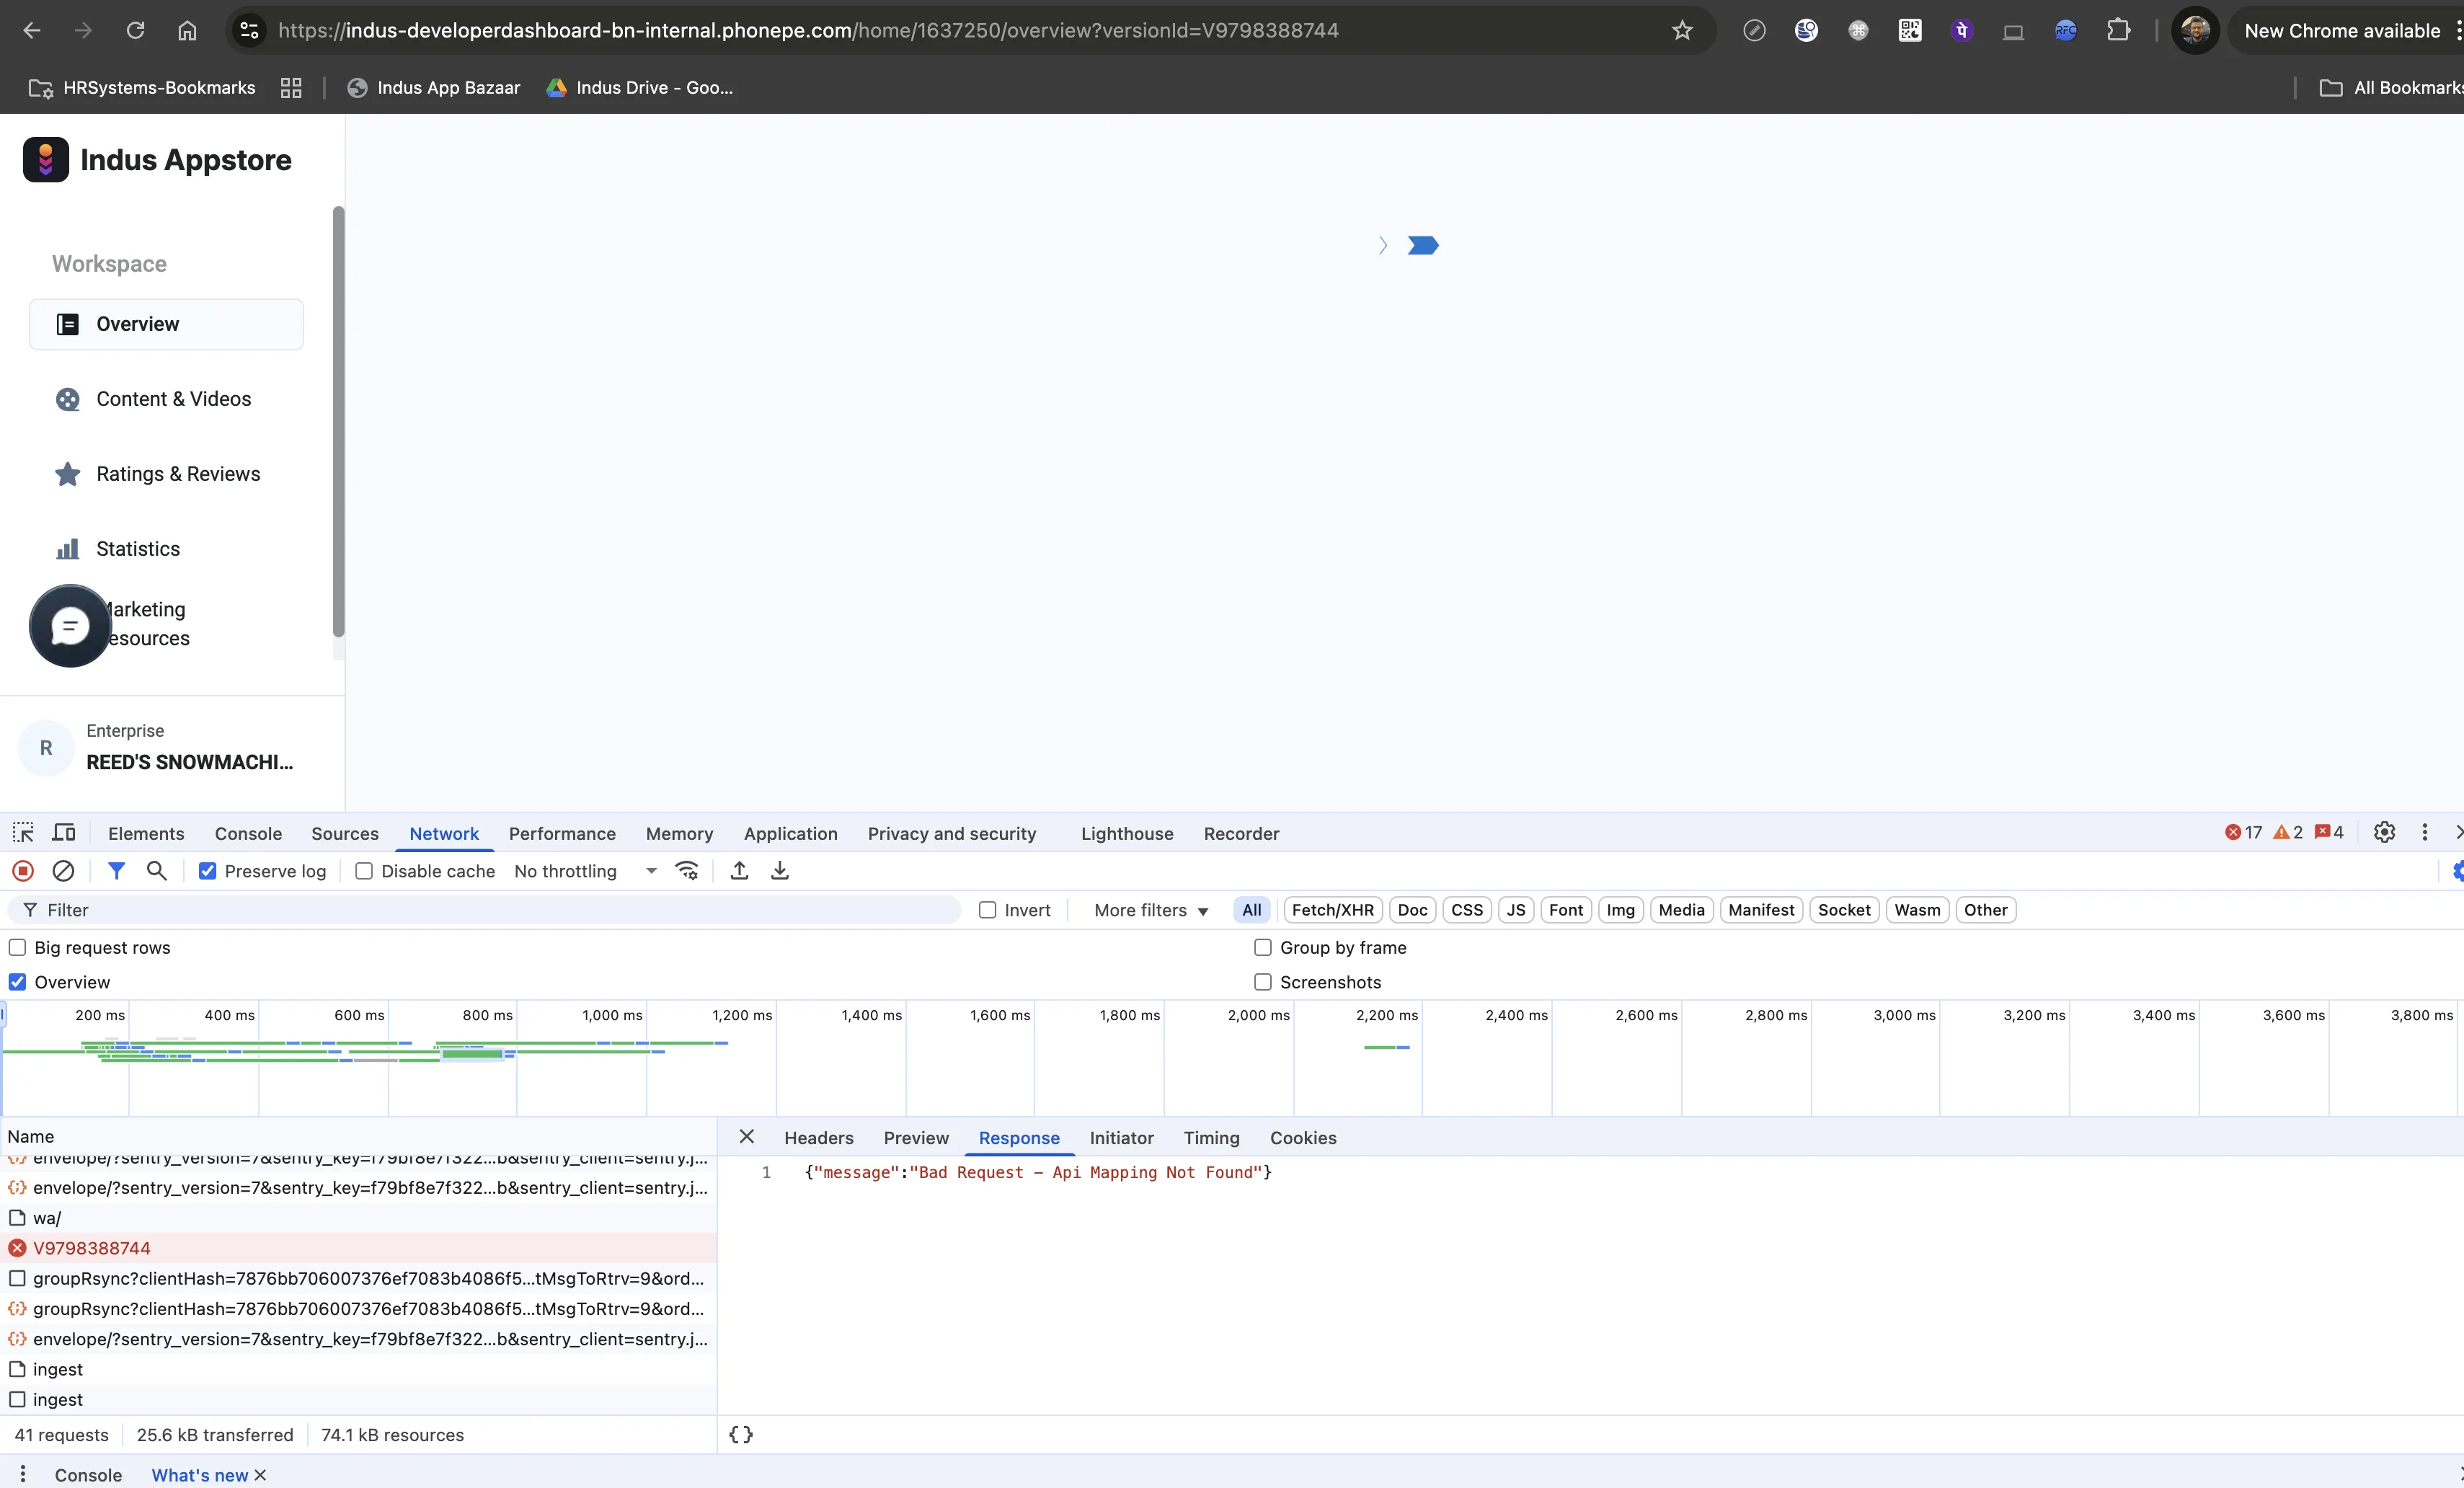Open No throttling dropdown
The image size is (2464, 1488).
(585, 871)
